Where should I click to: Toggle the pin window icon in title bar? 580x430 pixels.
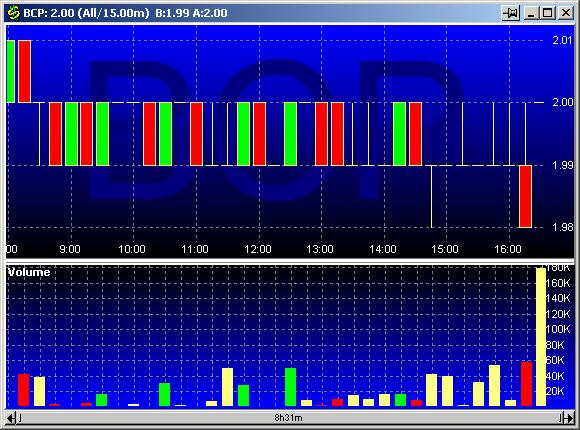(510, 13)
